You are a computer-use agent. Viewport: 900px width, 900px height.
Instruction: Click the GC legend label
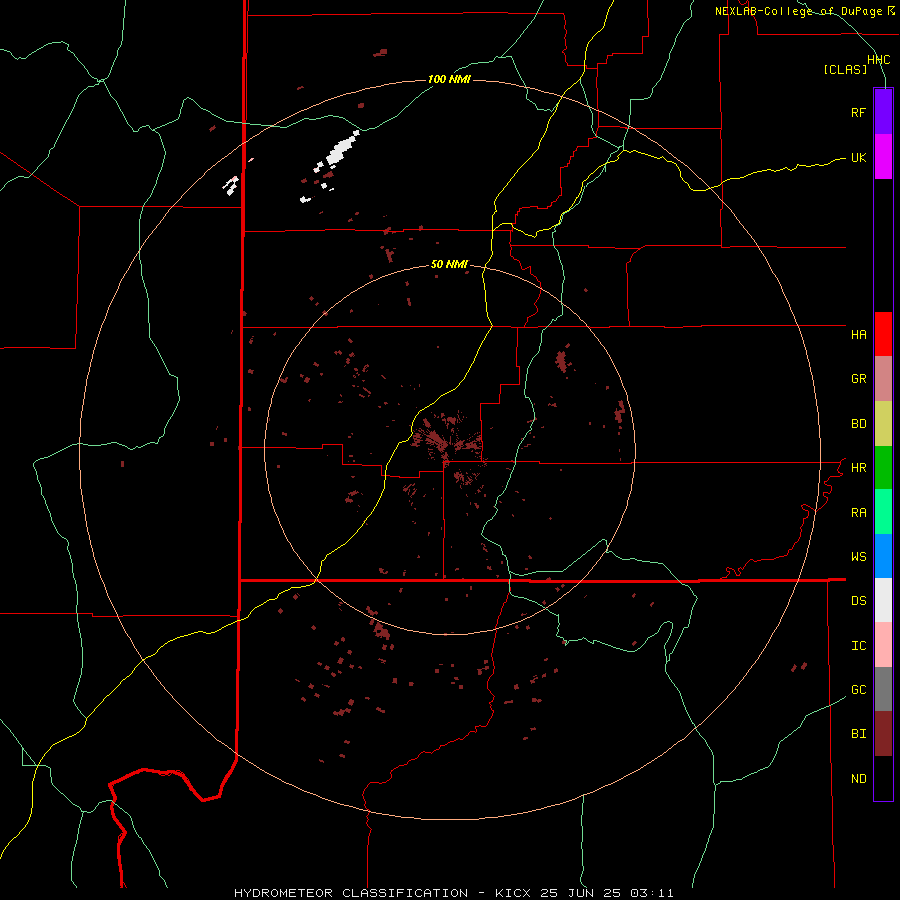858,690
